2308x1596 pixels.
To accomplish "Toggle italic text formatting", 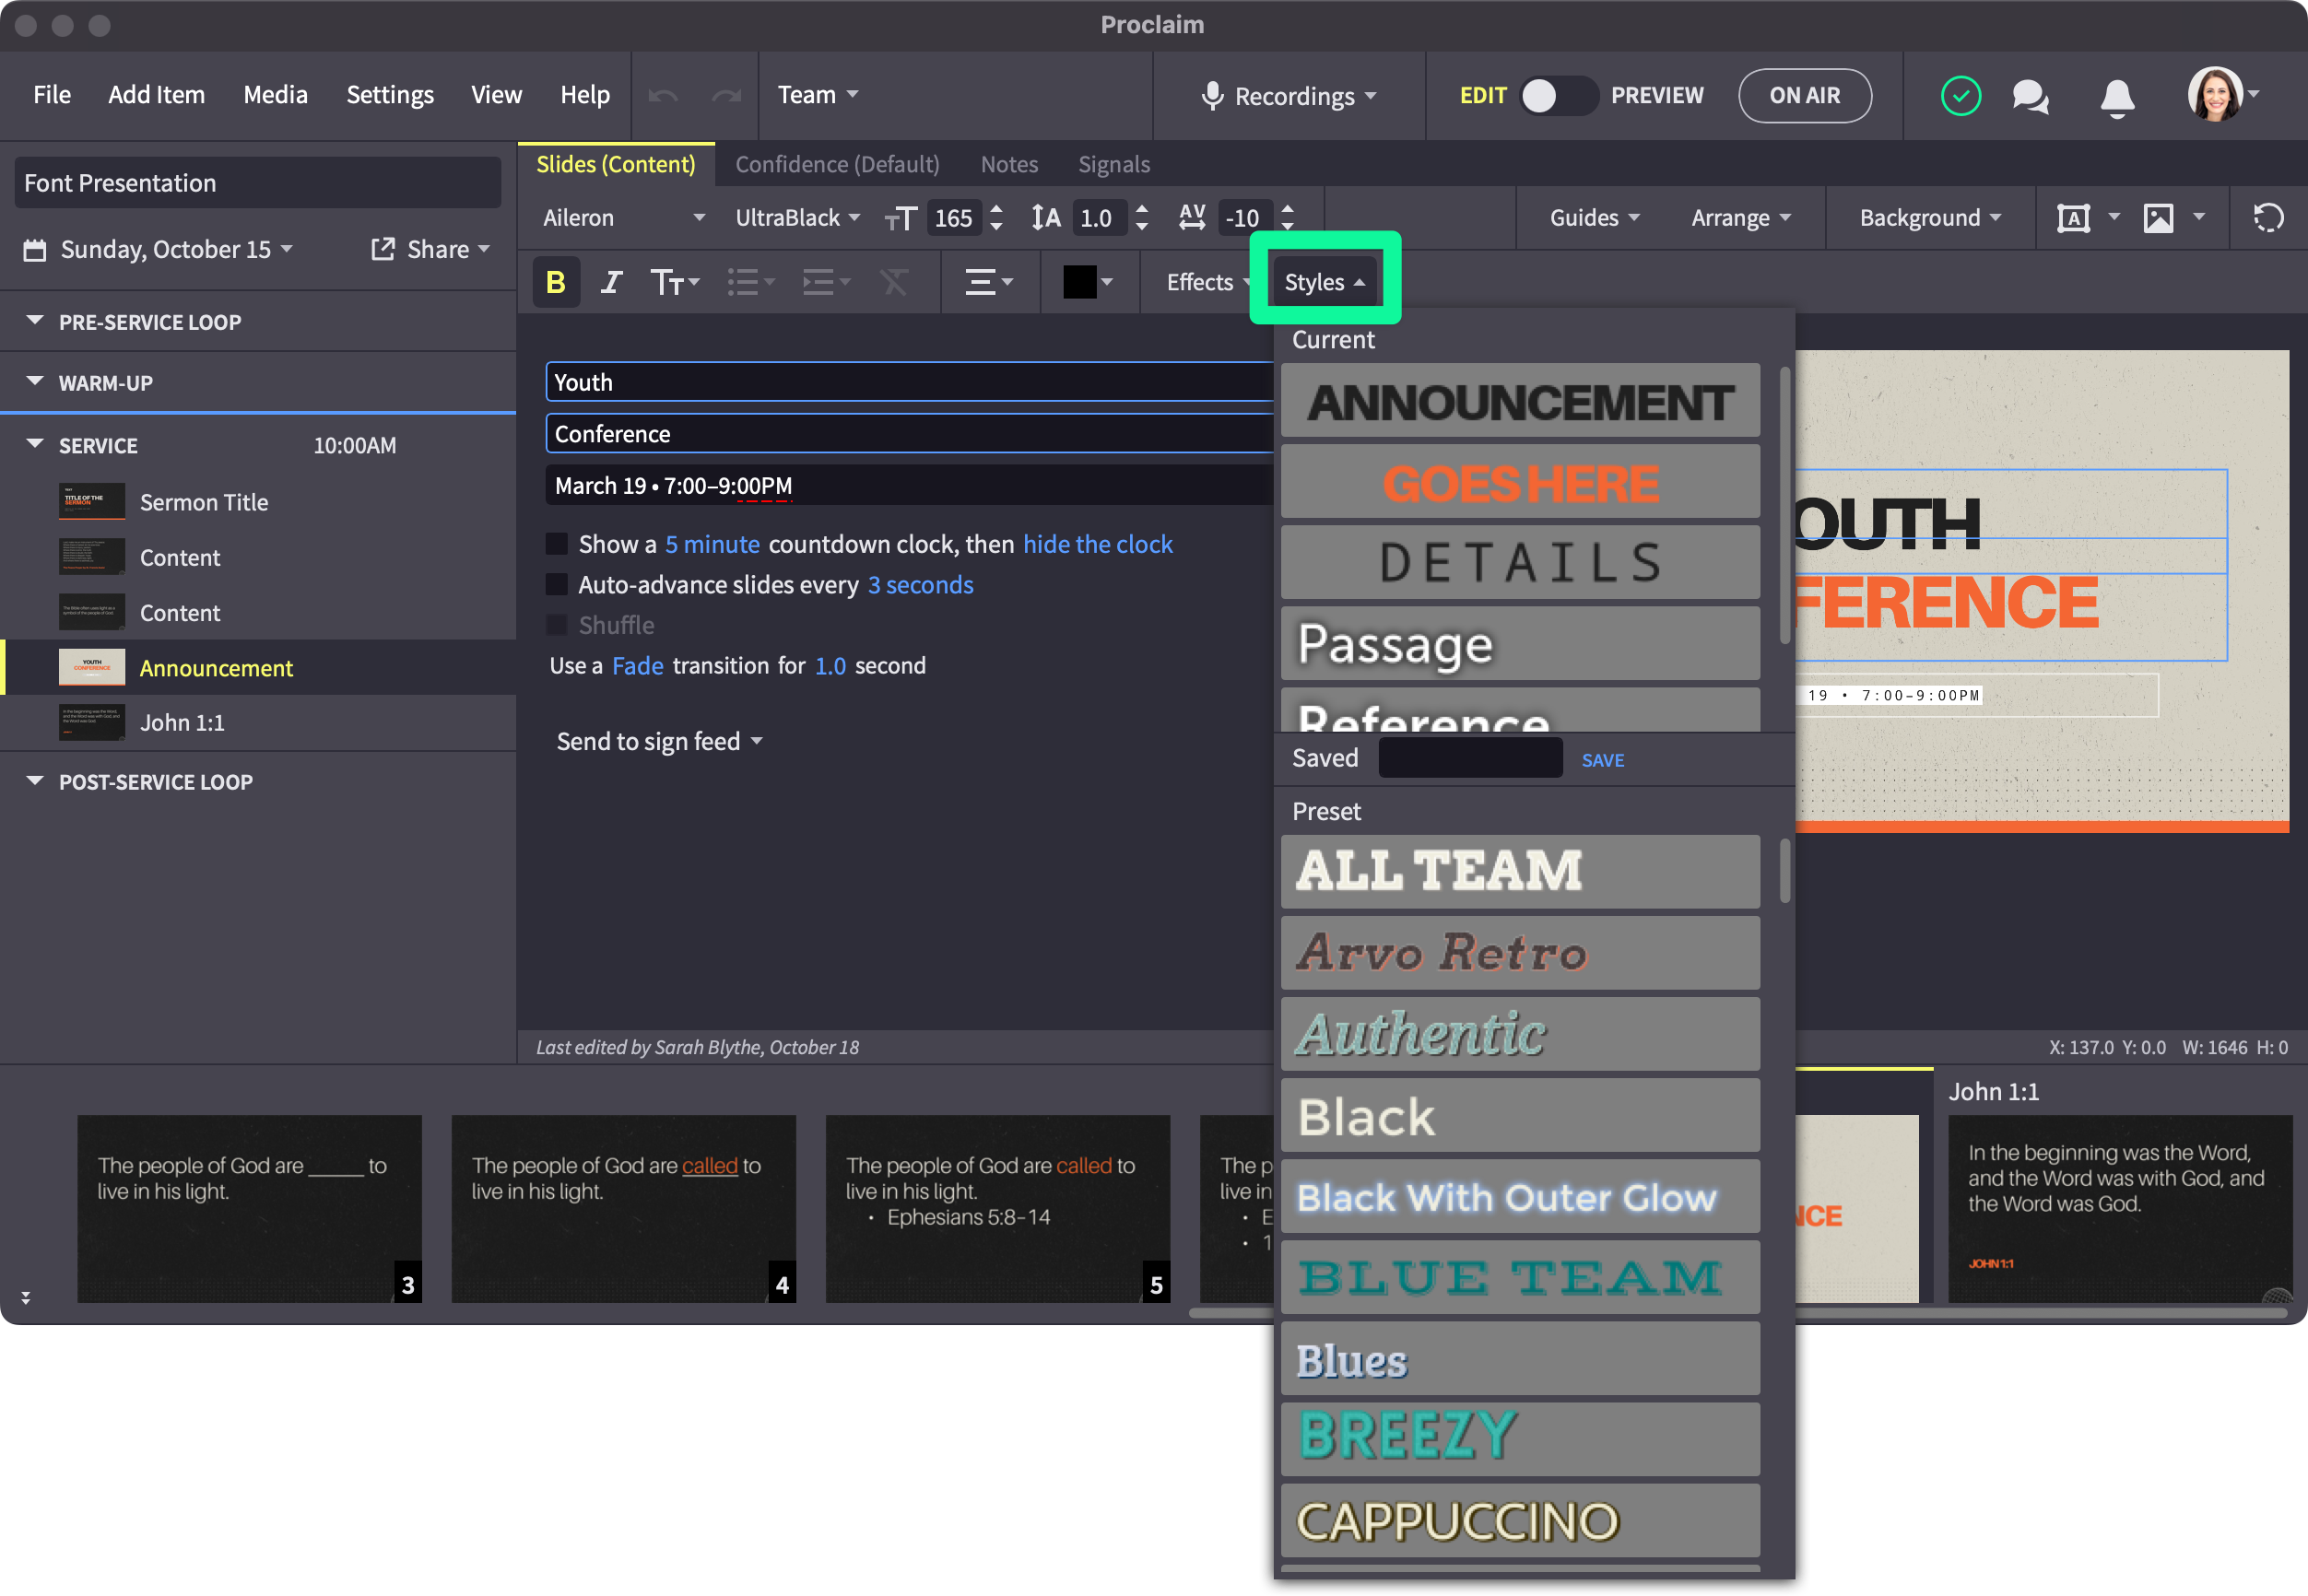I will click(611, 282).
